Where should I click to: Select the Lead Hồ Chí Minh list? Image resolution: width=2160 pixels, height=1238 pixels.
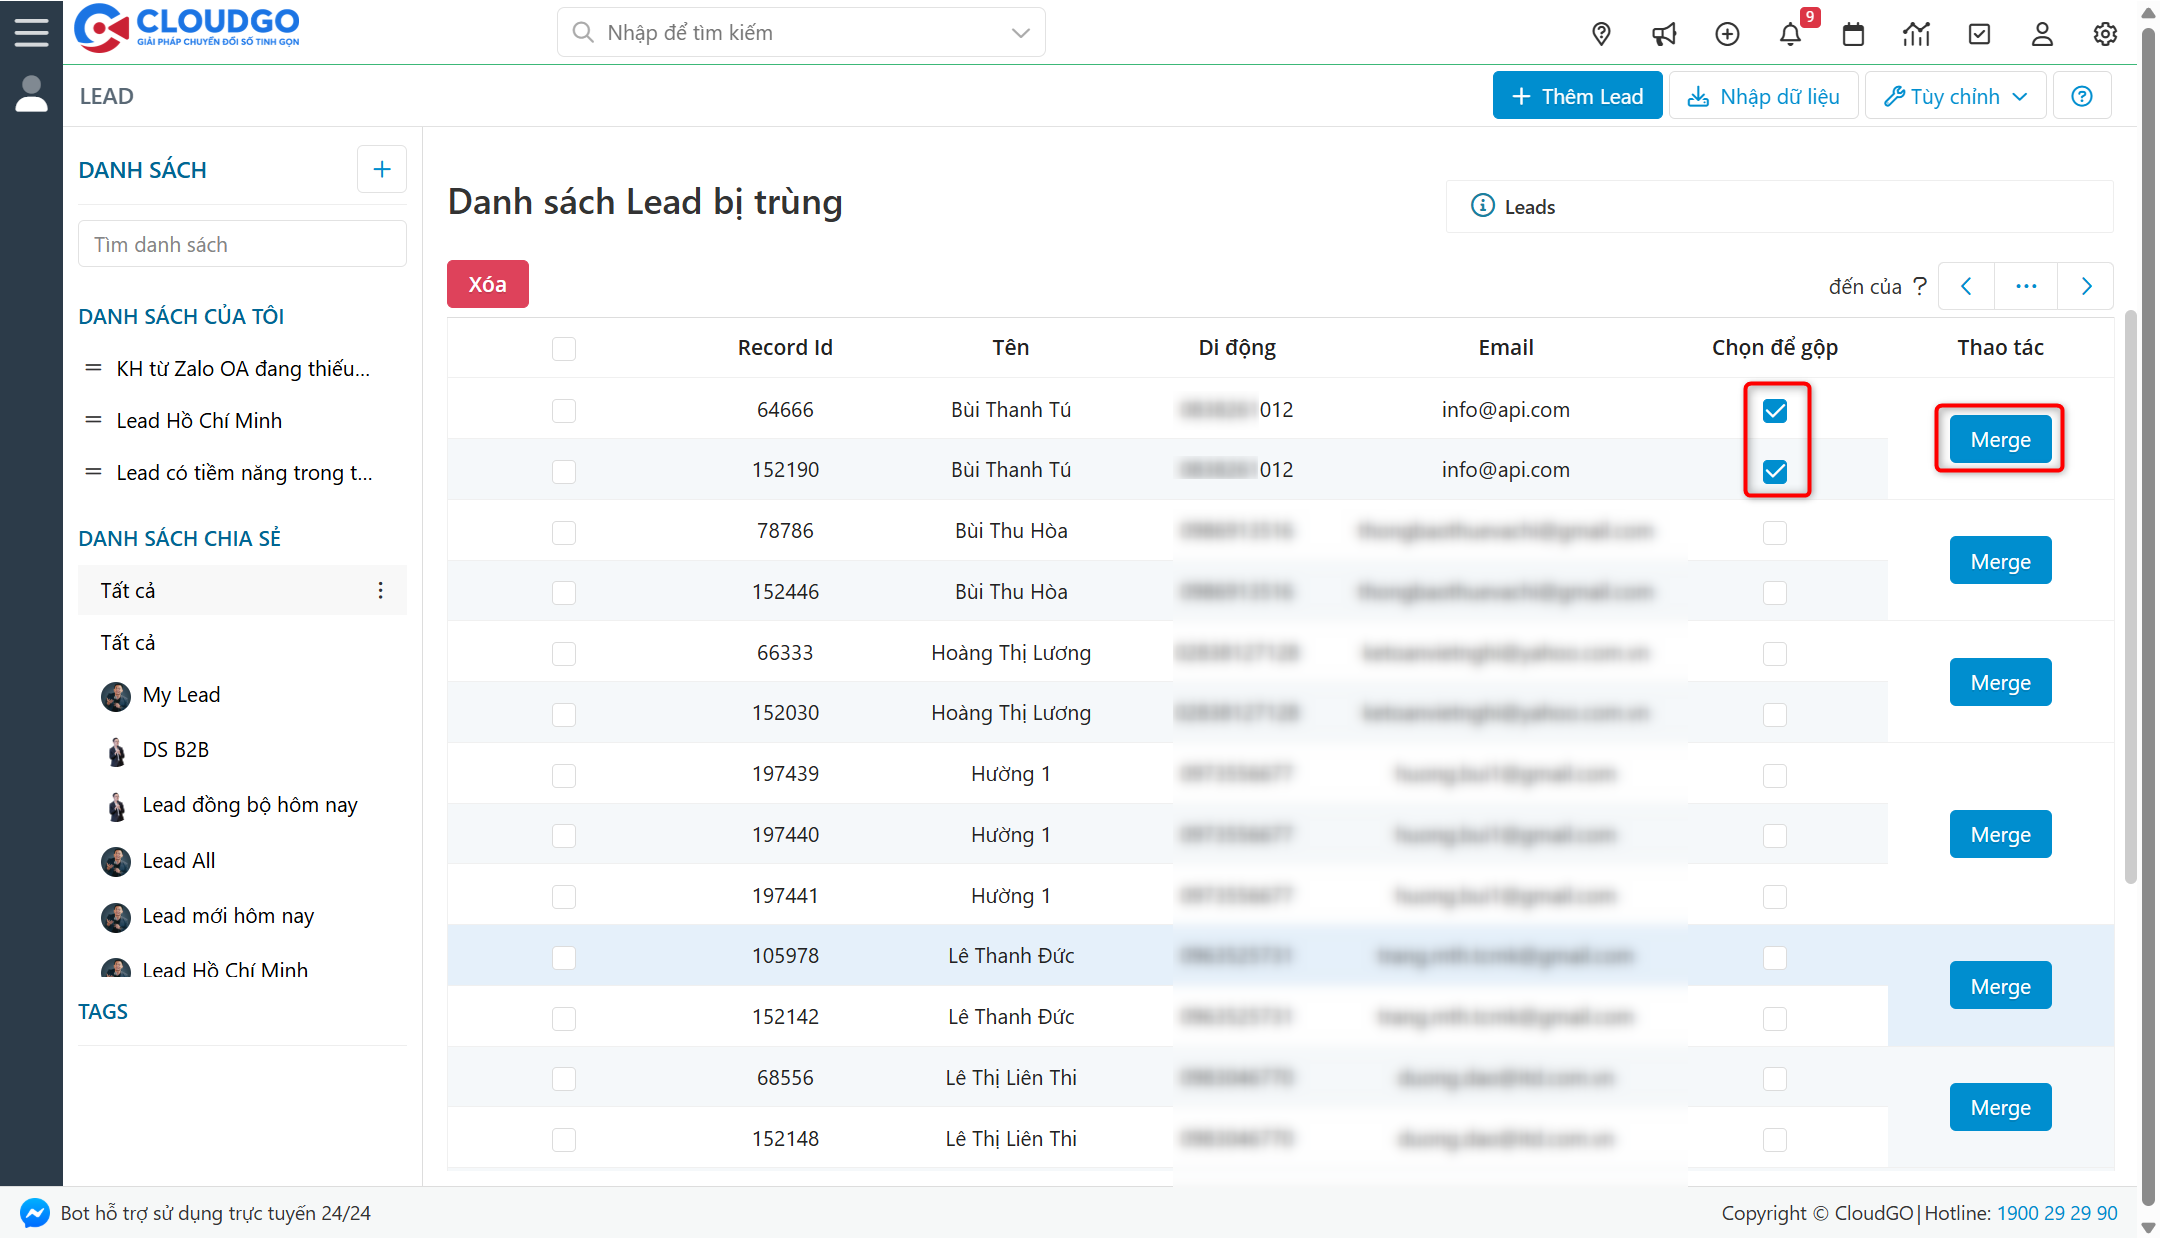pos(199,421)
